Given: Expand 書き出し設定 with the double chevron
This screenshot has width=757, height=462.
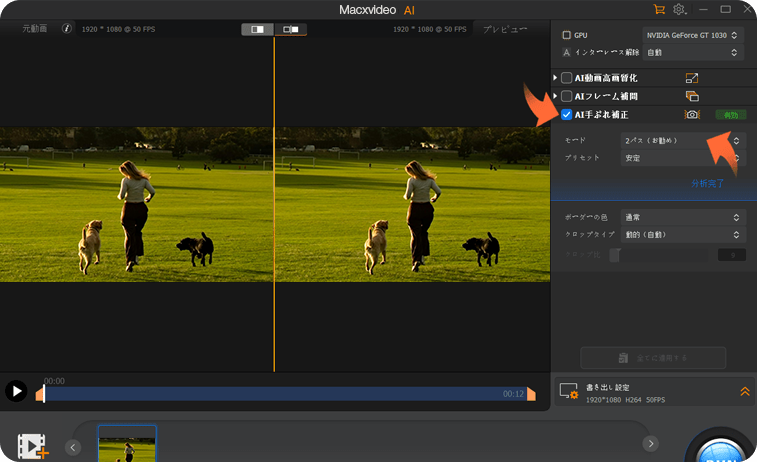Looking at the screenshot, I should [x=745, y=392].
